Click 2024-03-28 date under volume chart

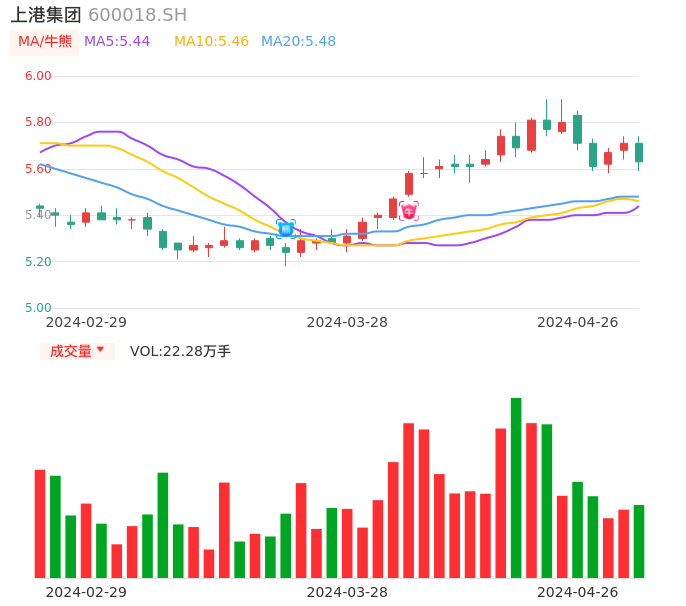pyautogui.click(x=347, y=592)
